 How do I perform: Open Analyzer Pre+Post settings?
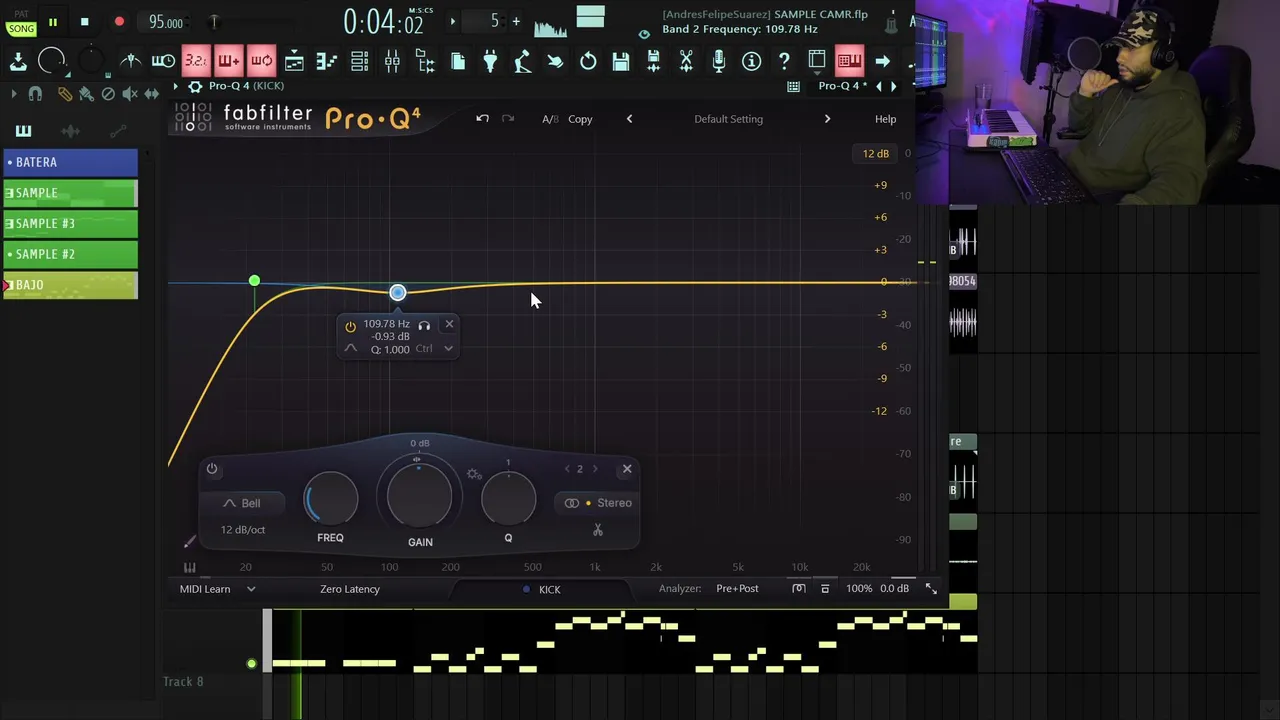coord(737,589)
